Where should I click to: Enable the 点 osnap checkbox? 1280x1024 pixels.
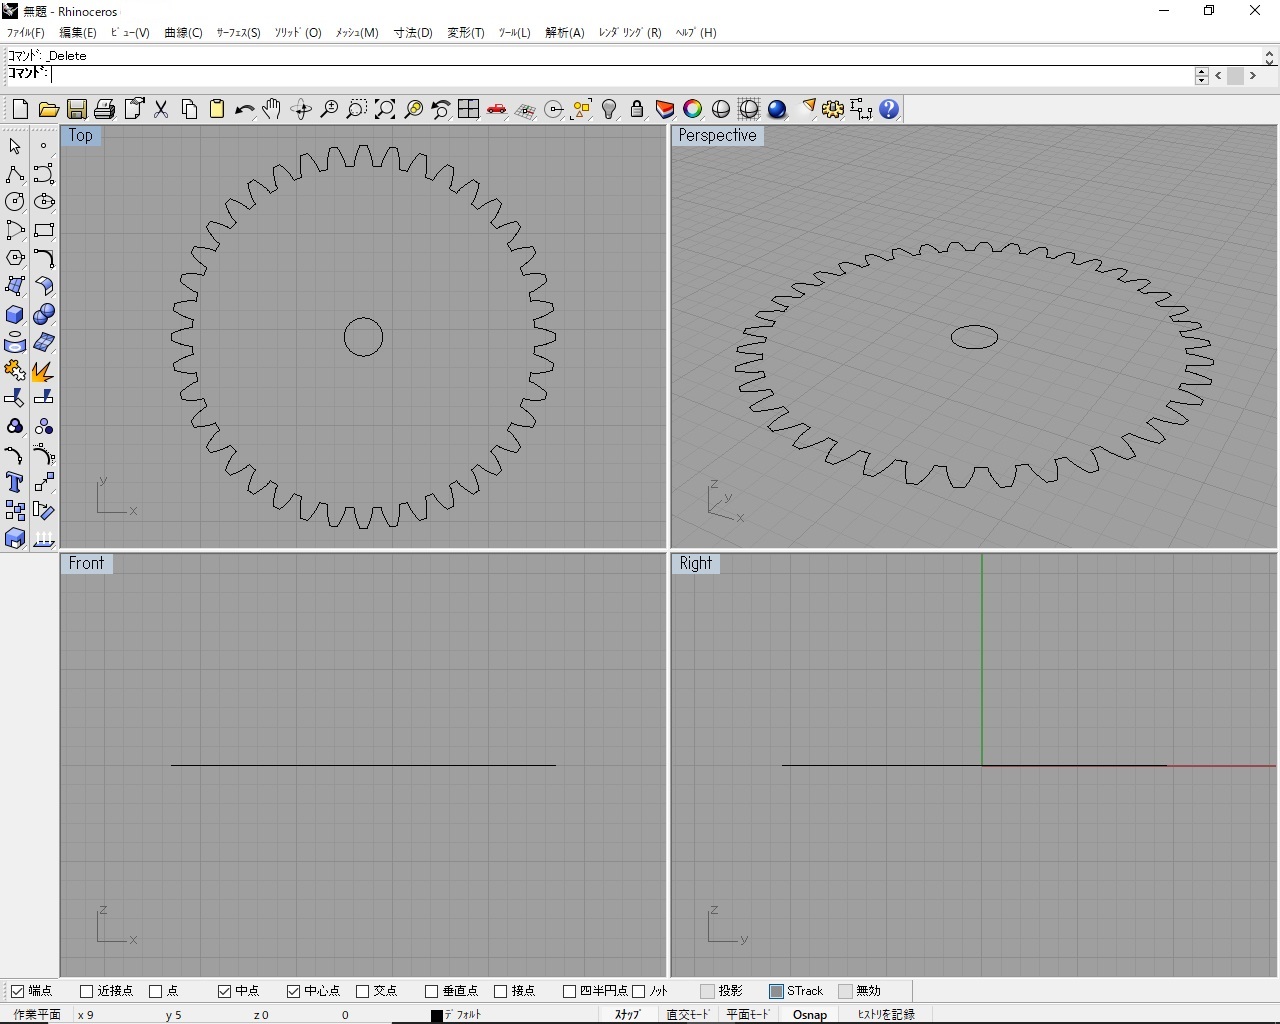click(155, 991)
